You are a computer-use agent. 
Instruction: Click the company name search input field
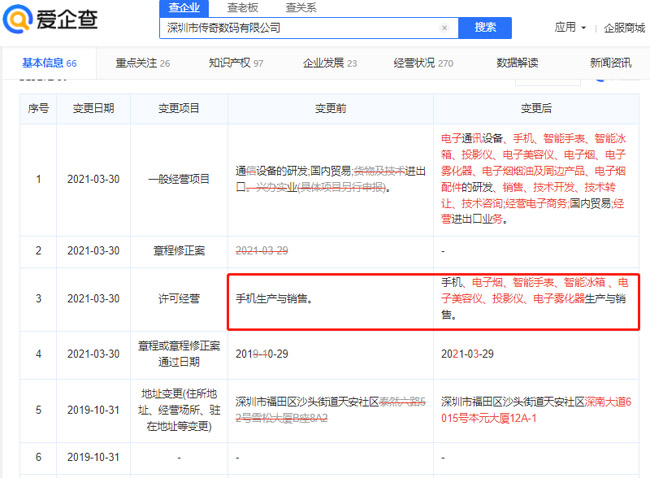pyautogui.click(x=300, y=28)
